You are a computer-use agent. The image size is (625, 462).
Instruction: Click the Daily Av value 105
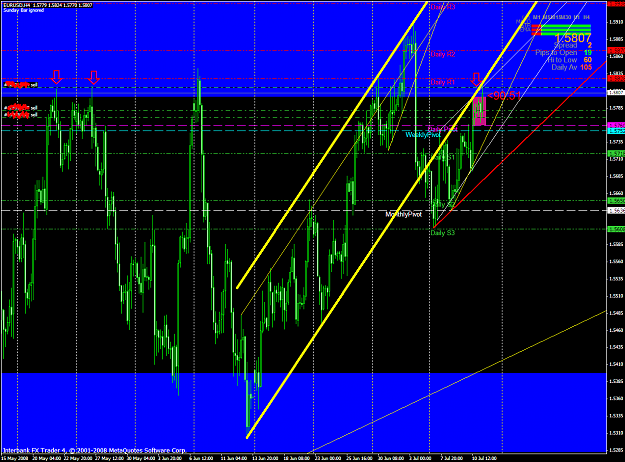coord(586,67)
